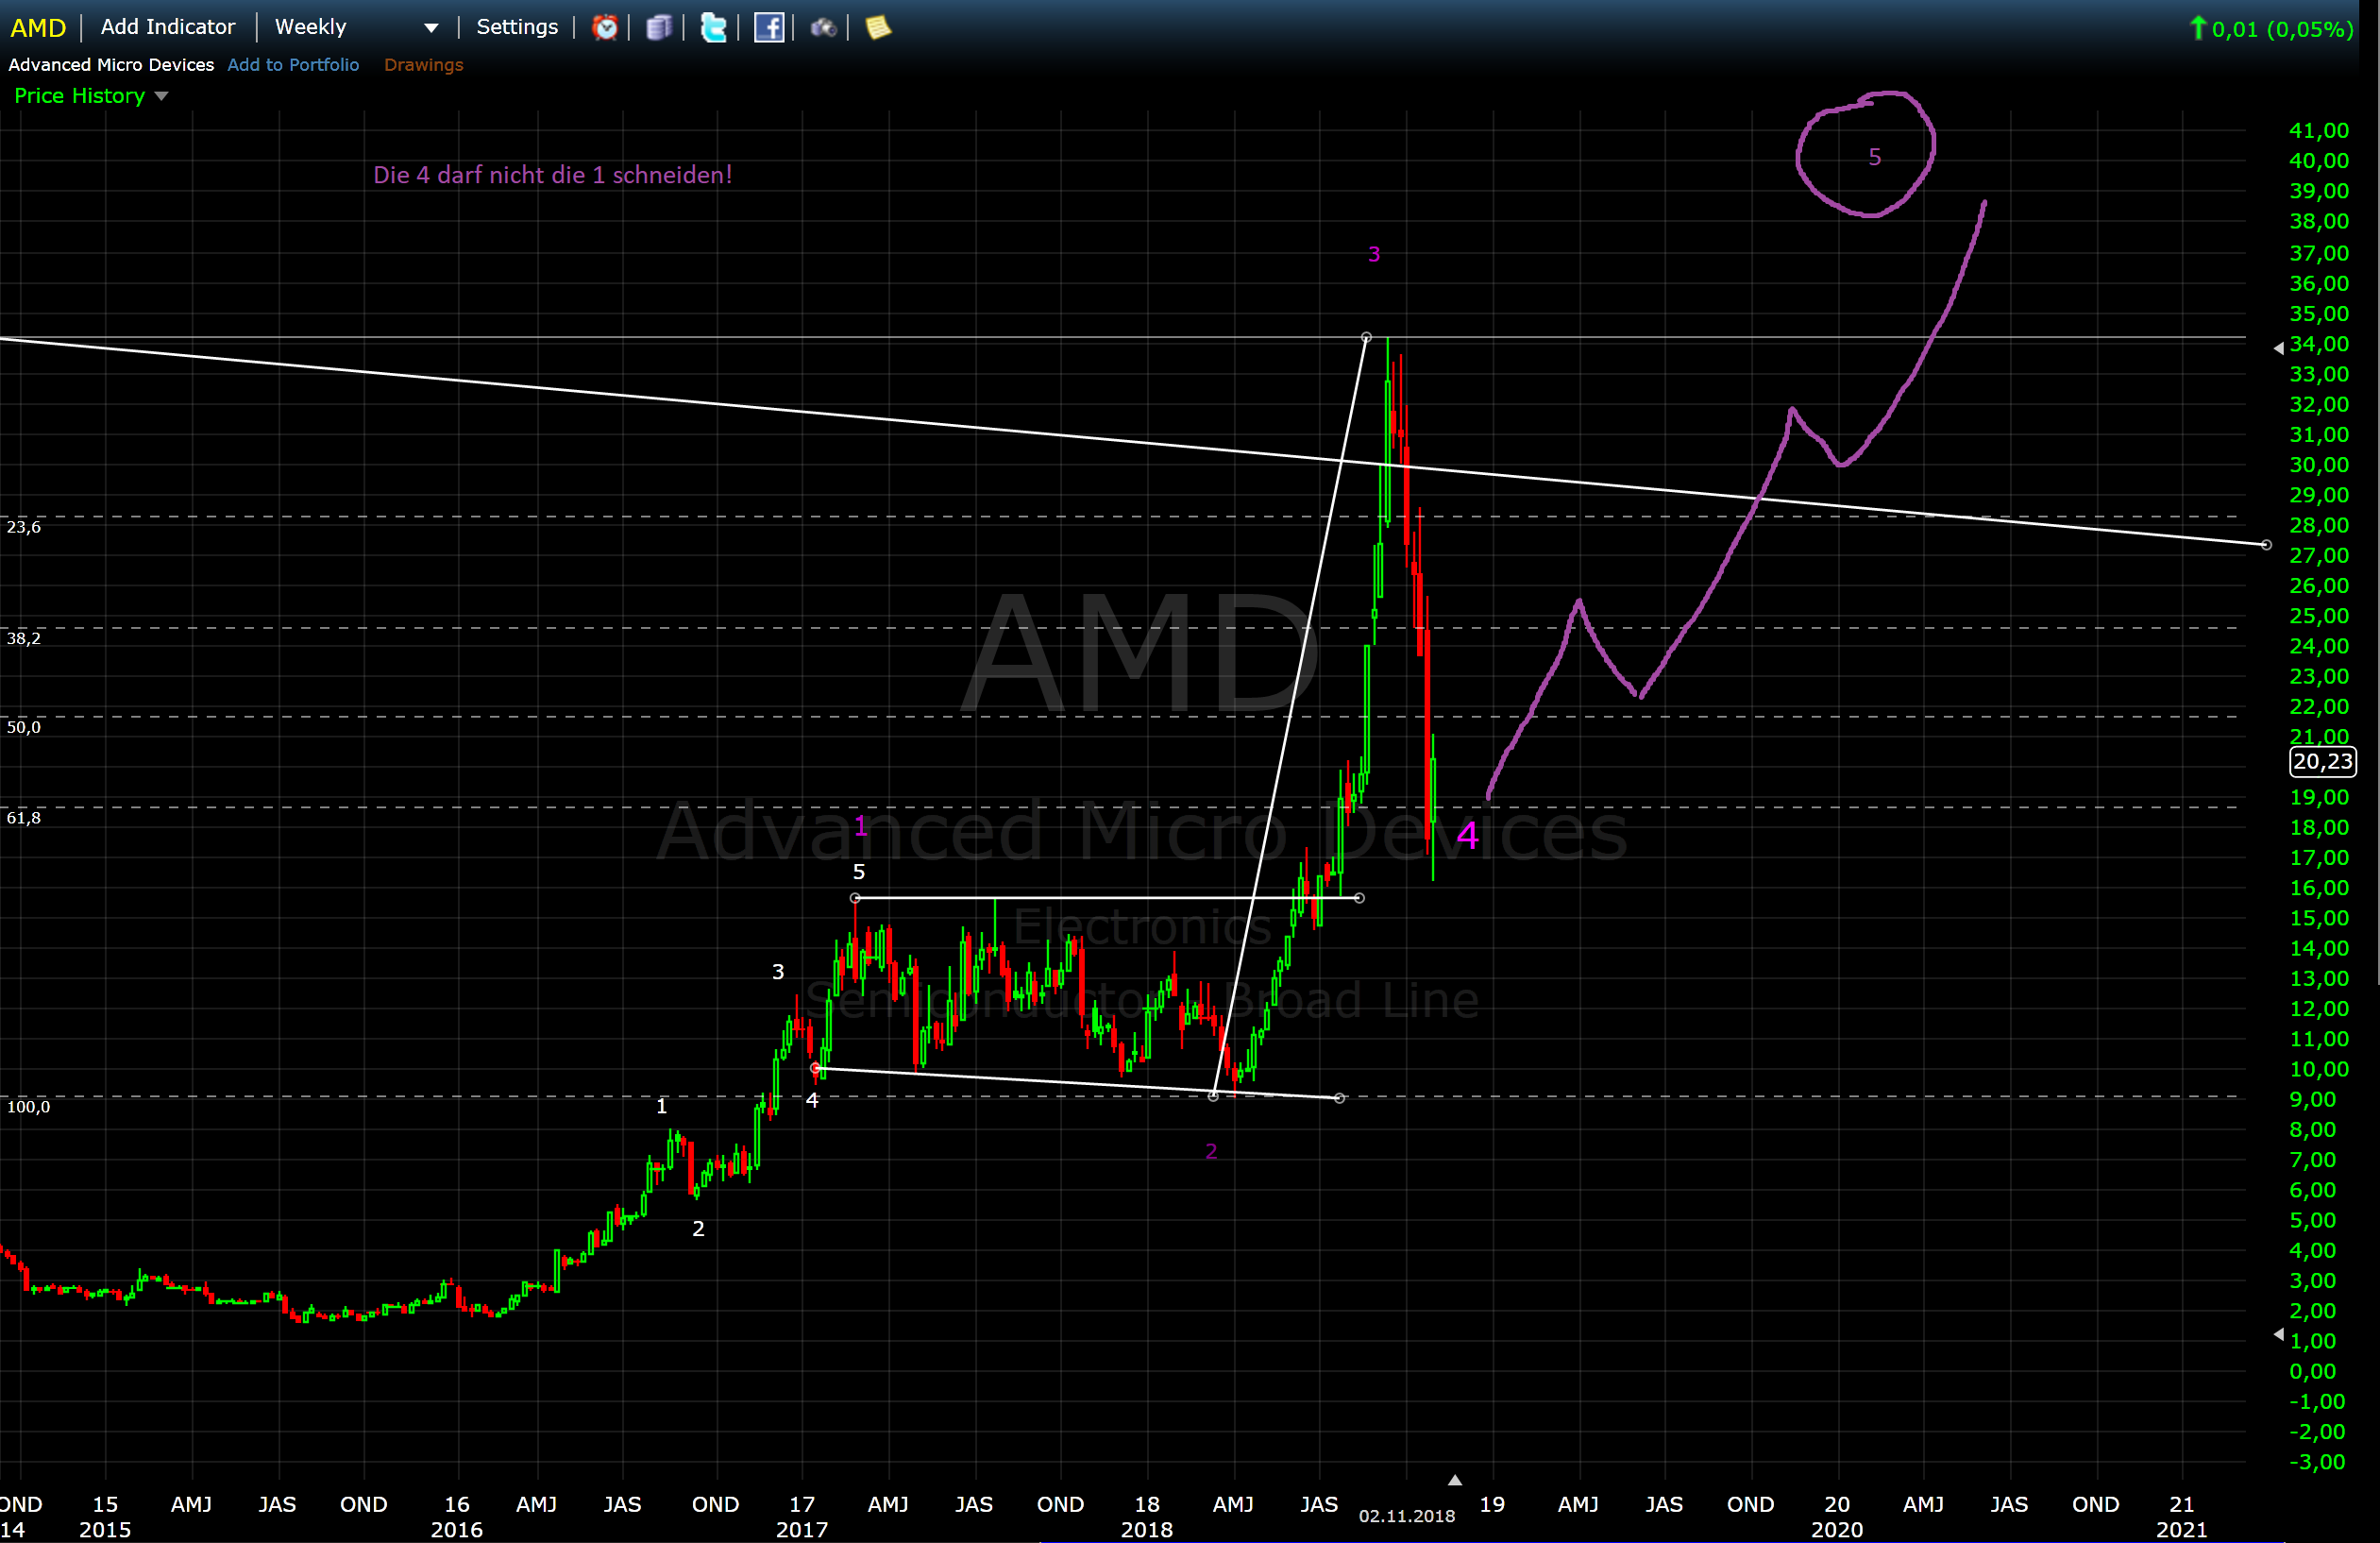Click the 38,2 Fibonacci level label
This screenshot has height=1543, width=2380.
(24, 638)
